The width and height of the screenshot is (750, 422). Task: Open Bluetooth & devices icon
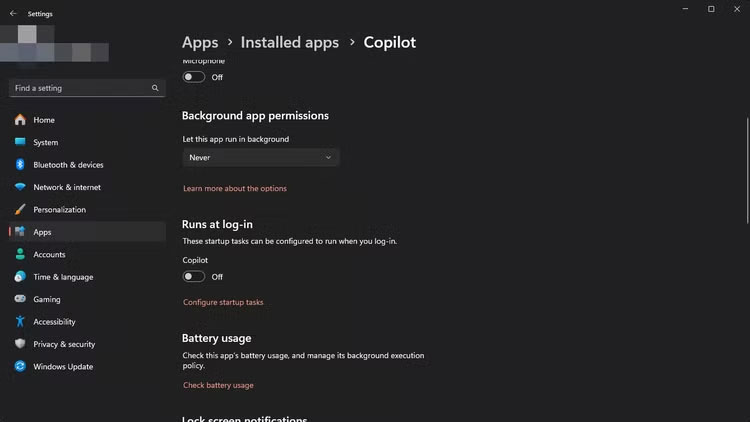click(x=20, y=165)
